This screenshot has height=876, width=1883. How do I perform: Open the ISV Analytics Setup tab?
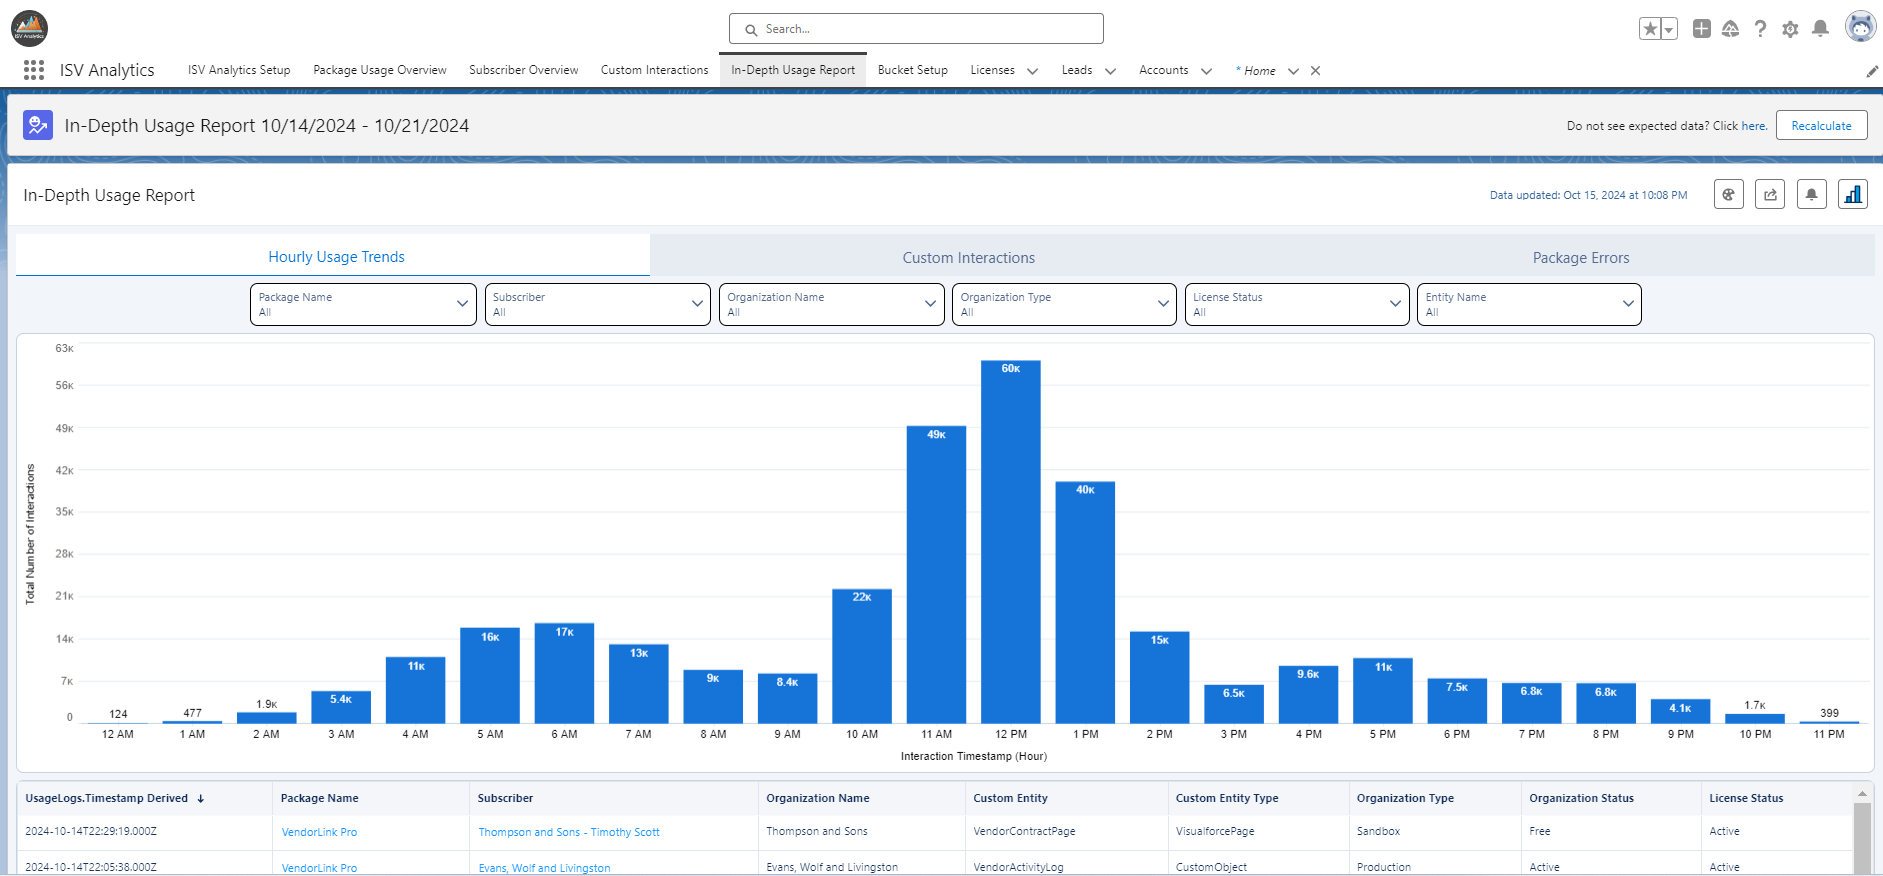239,70
